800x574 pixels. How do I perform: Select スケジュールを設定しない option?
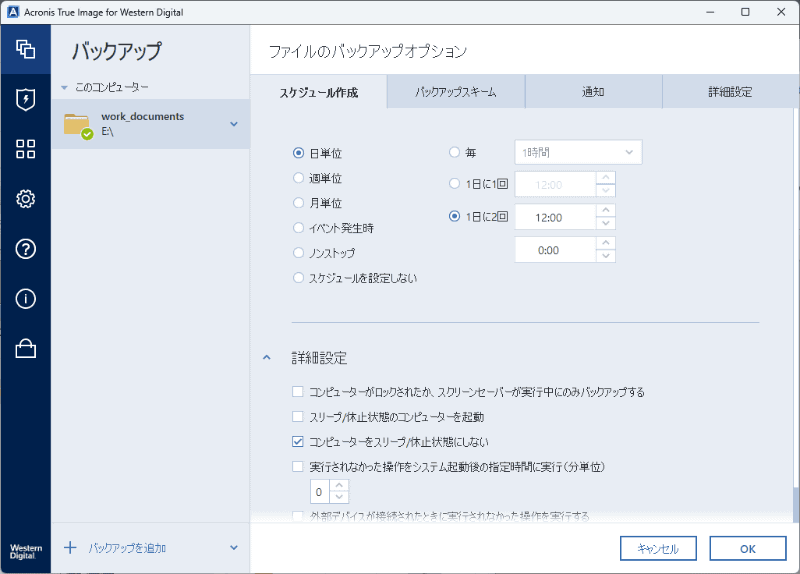298,278
